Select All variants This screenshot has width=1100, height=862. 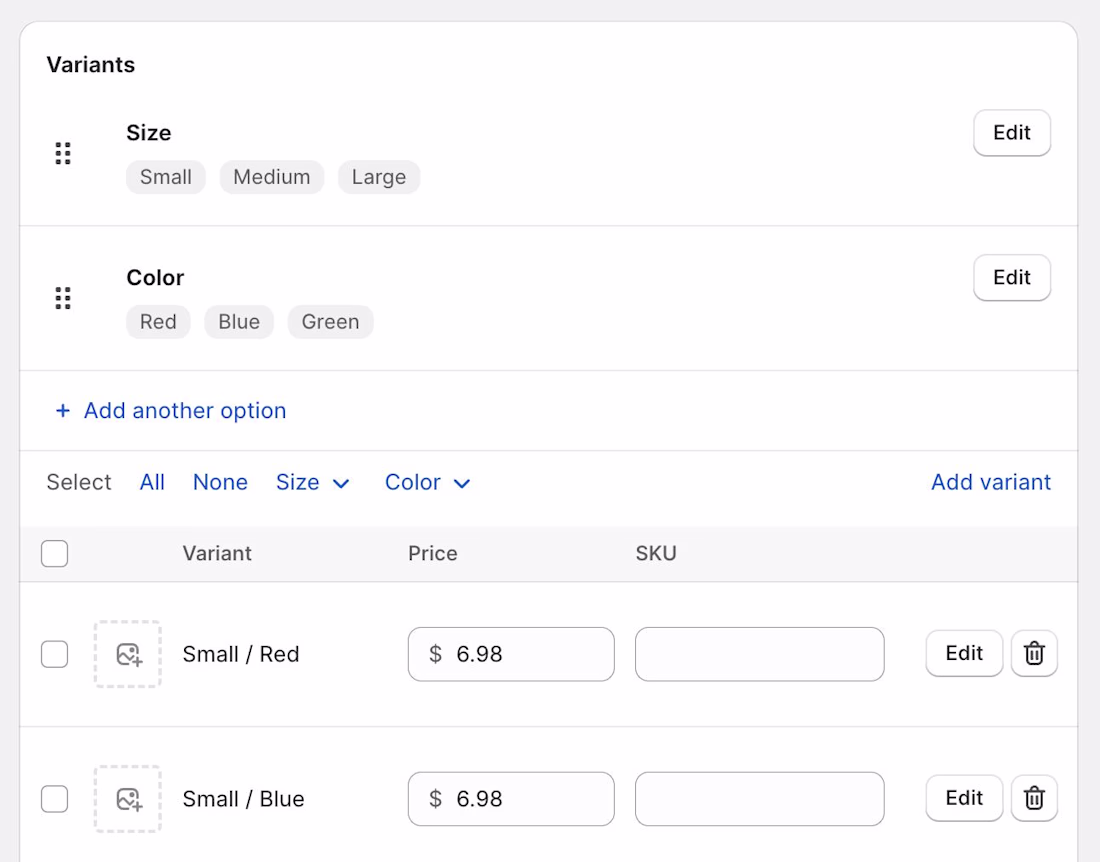[x=152, y=483]
